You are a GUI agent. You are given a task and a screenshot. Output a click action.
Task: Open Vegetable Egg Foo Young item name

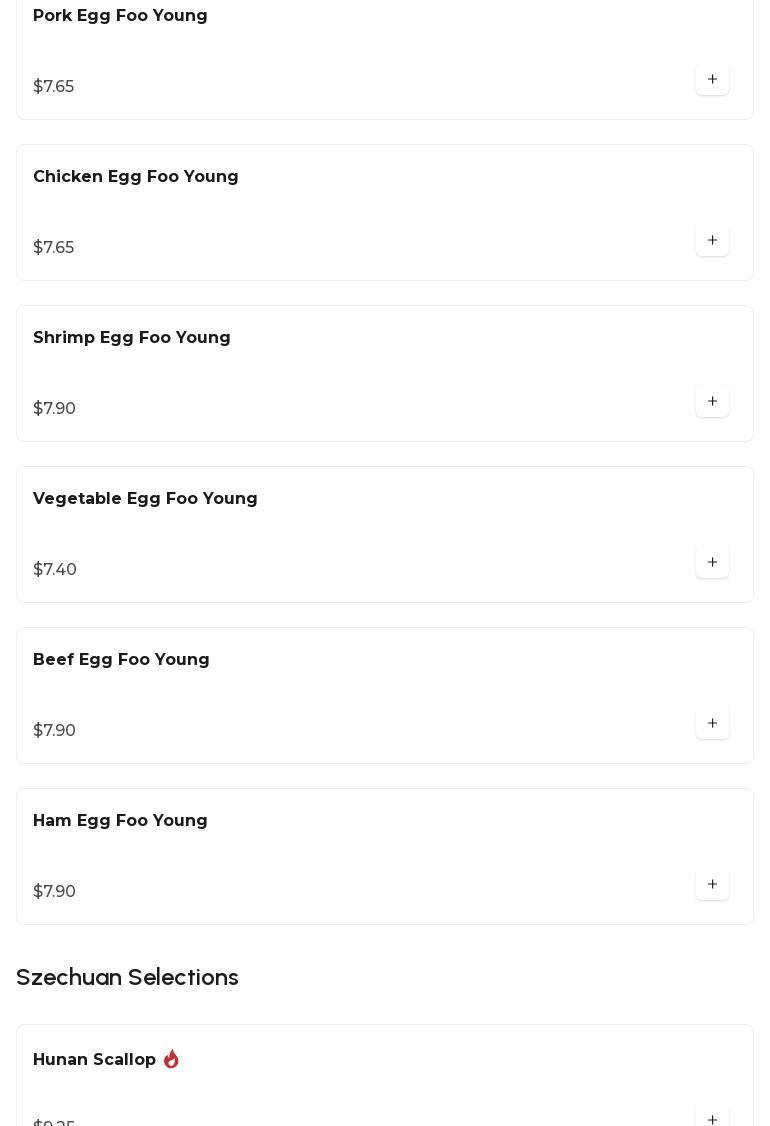(x=145, y=499)
